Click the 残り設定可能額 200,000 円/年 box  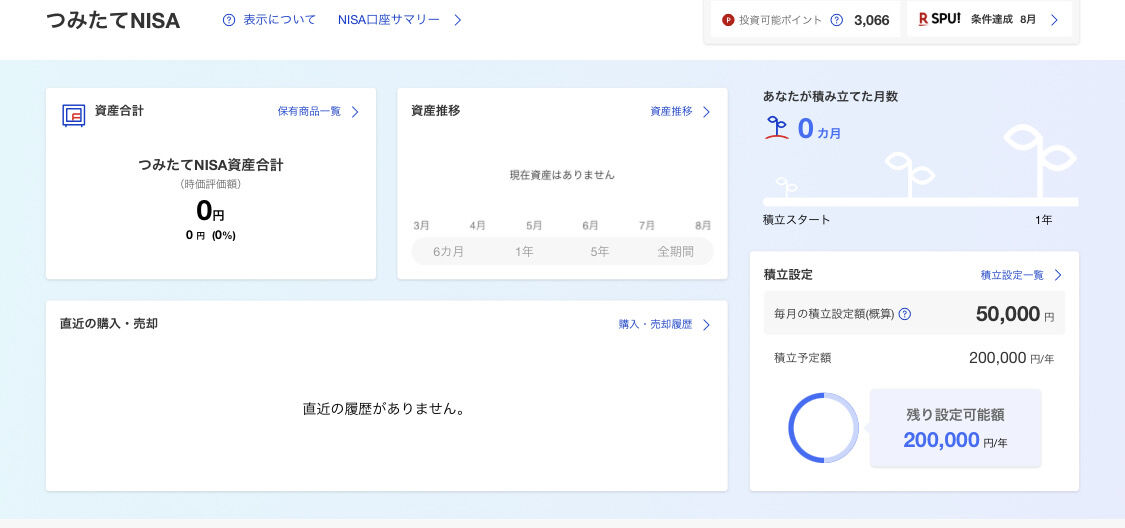click(955, 428)
